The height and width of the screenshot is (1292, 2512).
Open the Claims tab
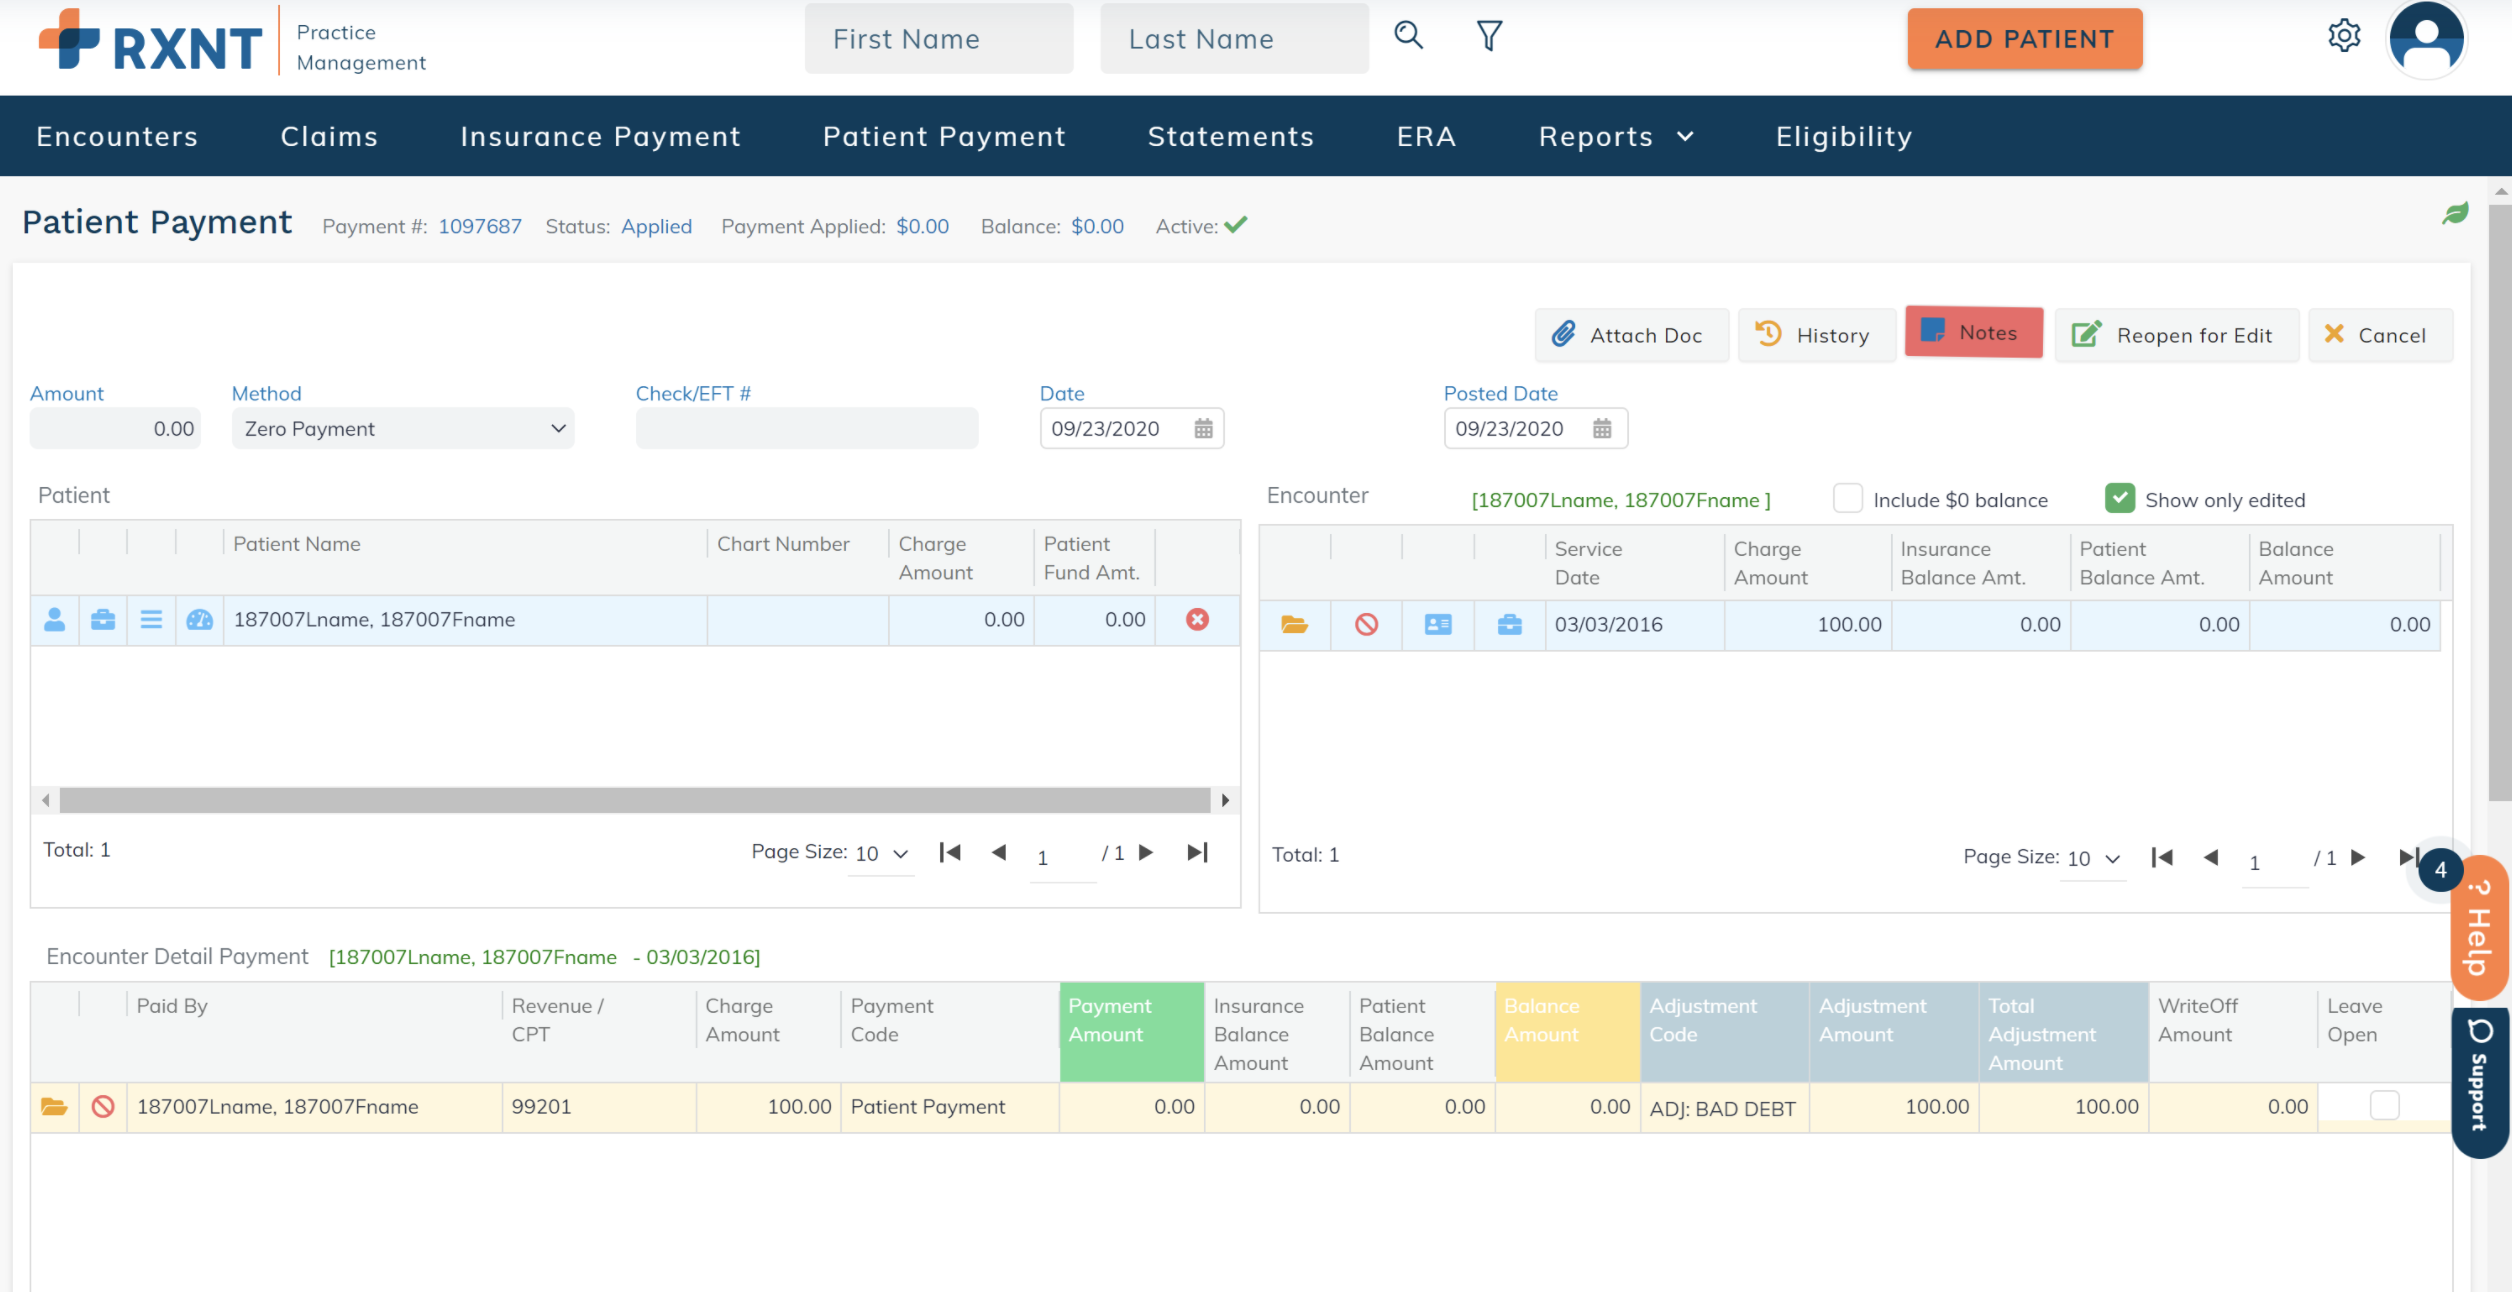click(x=329, y=137)
